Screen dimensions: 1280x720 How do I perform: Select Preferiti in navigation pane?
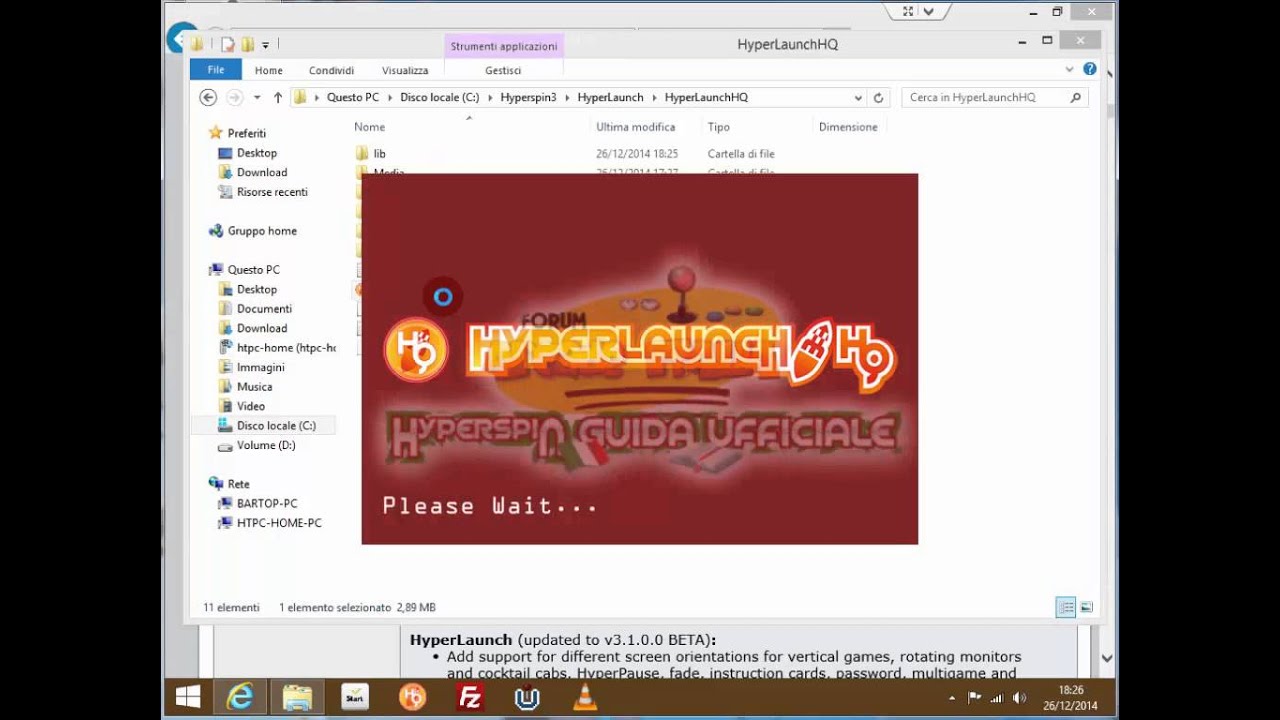pos(247,133)
